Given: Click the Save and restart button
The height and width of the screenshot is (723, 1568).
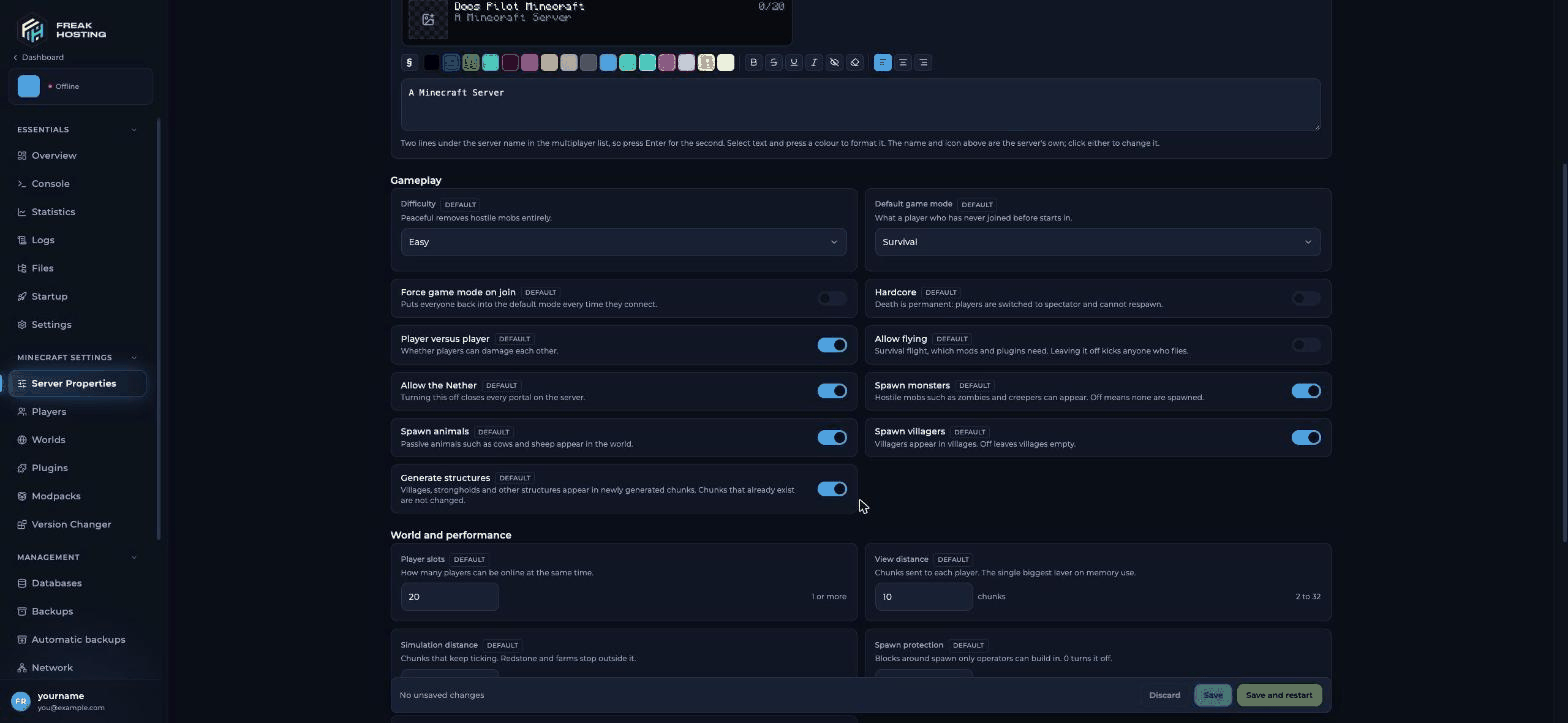Looking at the screenshot, I should point(1279,695).
